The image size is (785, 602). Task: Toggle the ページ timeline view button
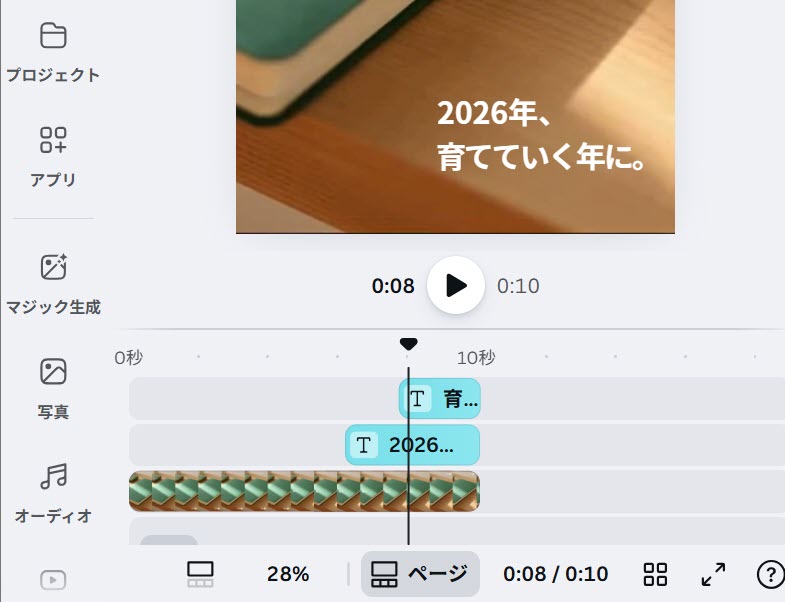tap(420, 574)
